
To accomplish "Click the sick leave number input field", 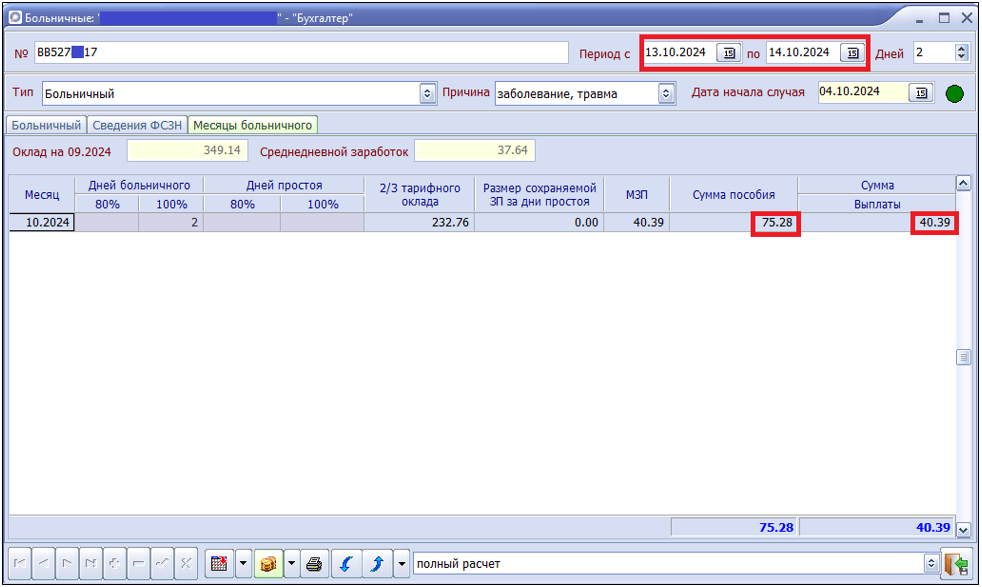I will pos(300,53).
